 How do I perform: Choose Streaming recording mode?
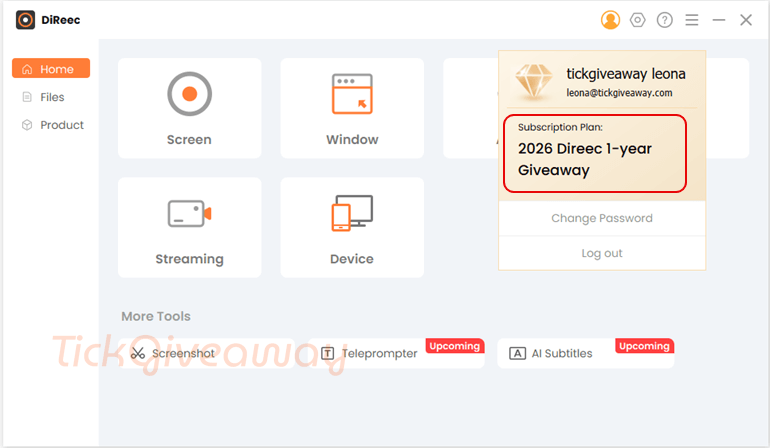coord(190,227)
